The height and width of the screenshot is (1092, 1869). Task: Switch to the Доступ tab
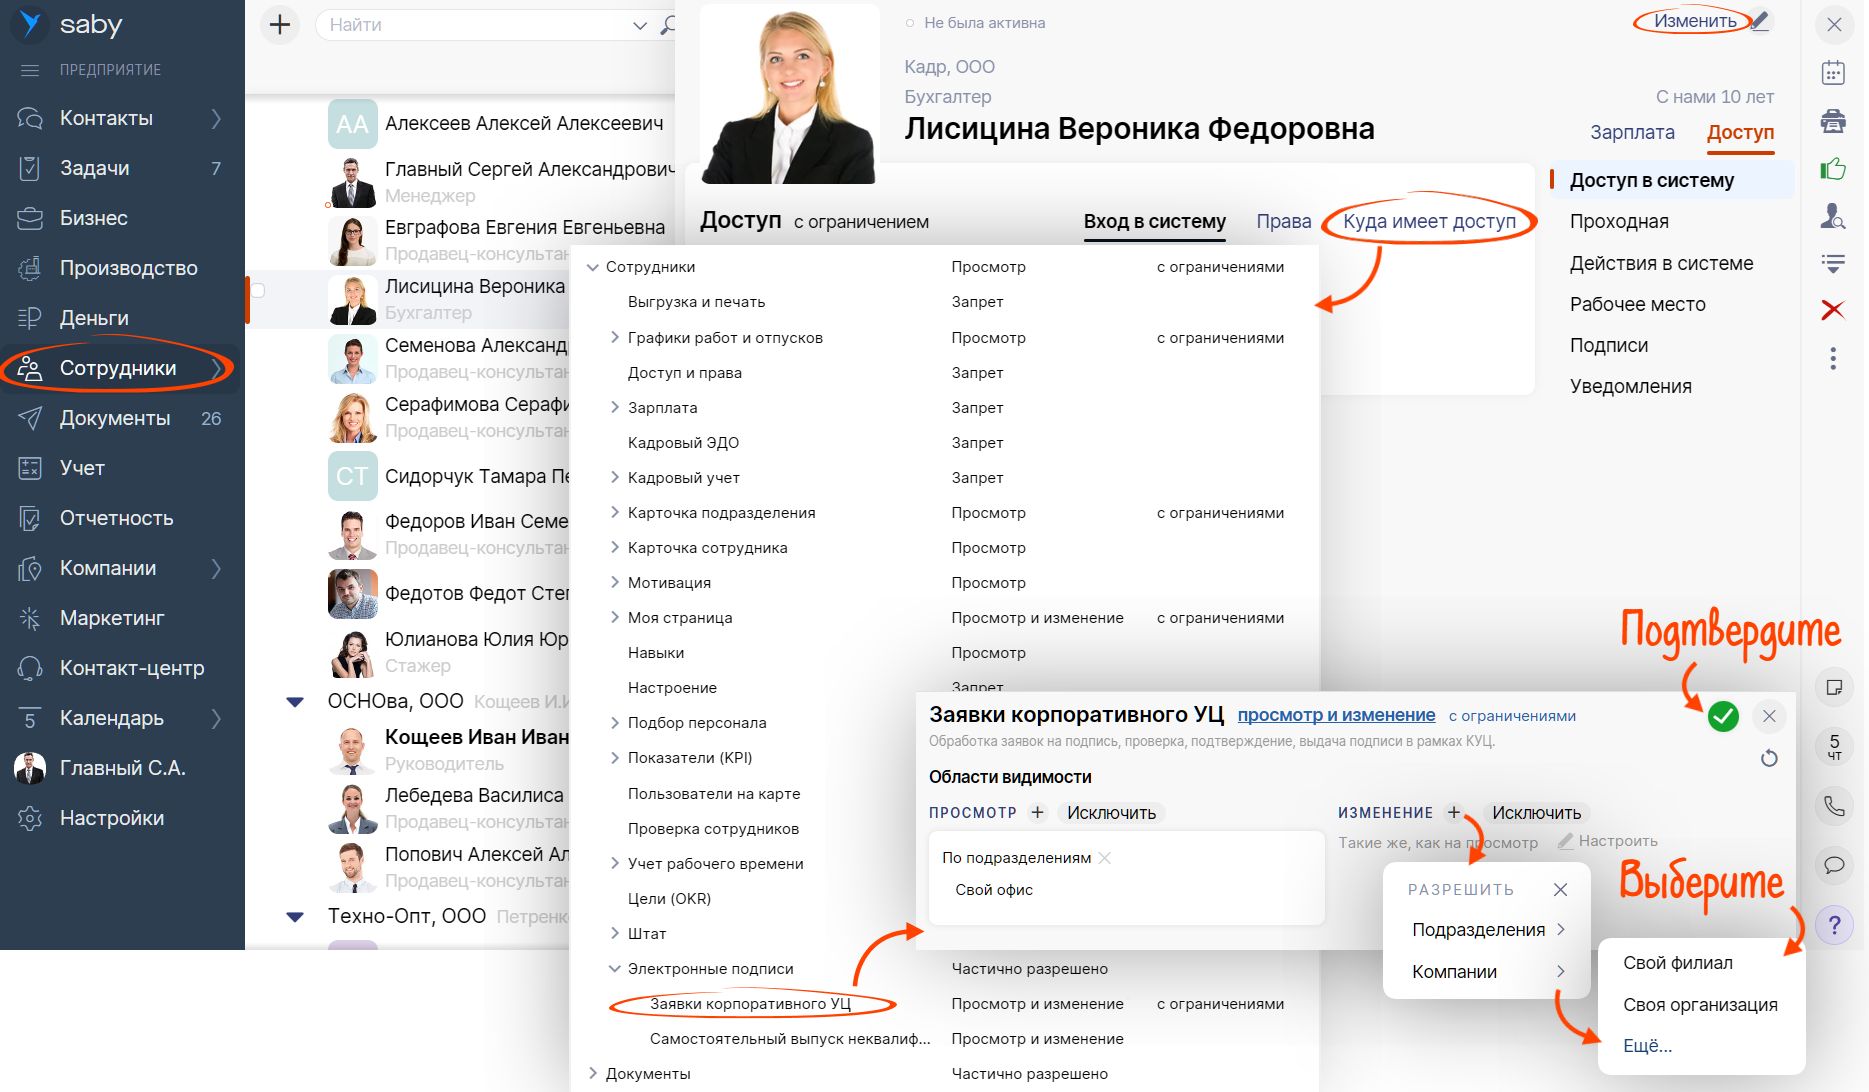(x=1740, y=132)
